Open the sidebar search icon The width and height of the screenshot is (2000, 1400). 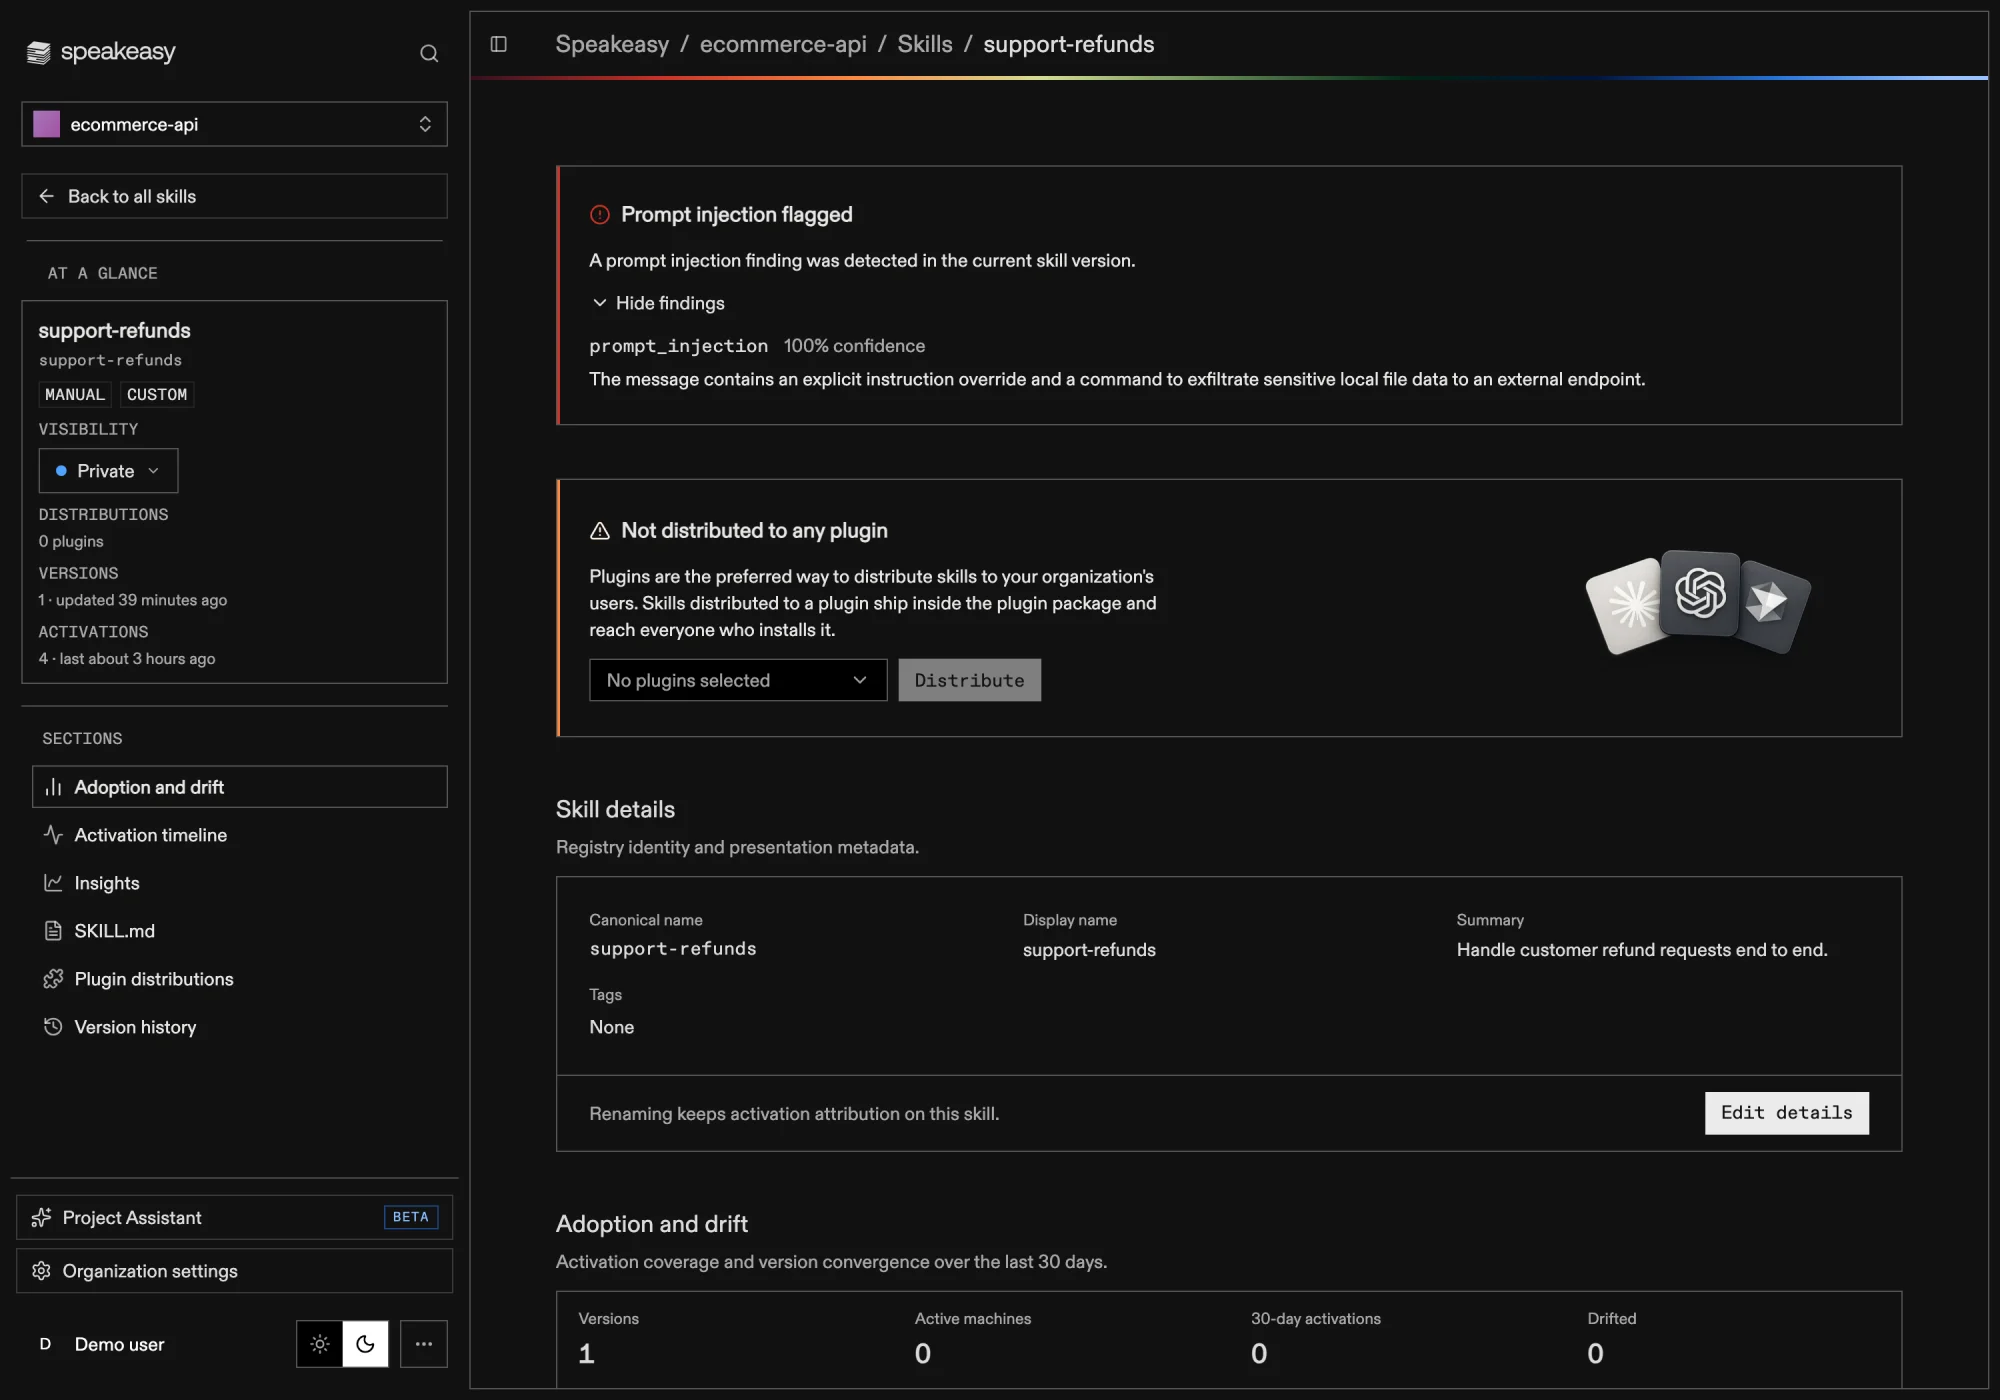(x=429, y=53)
